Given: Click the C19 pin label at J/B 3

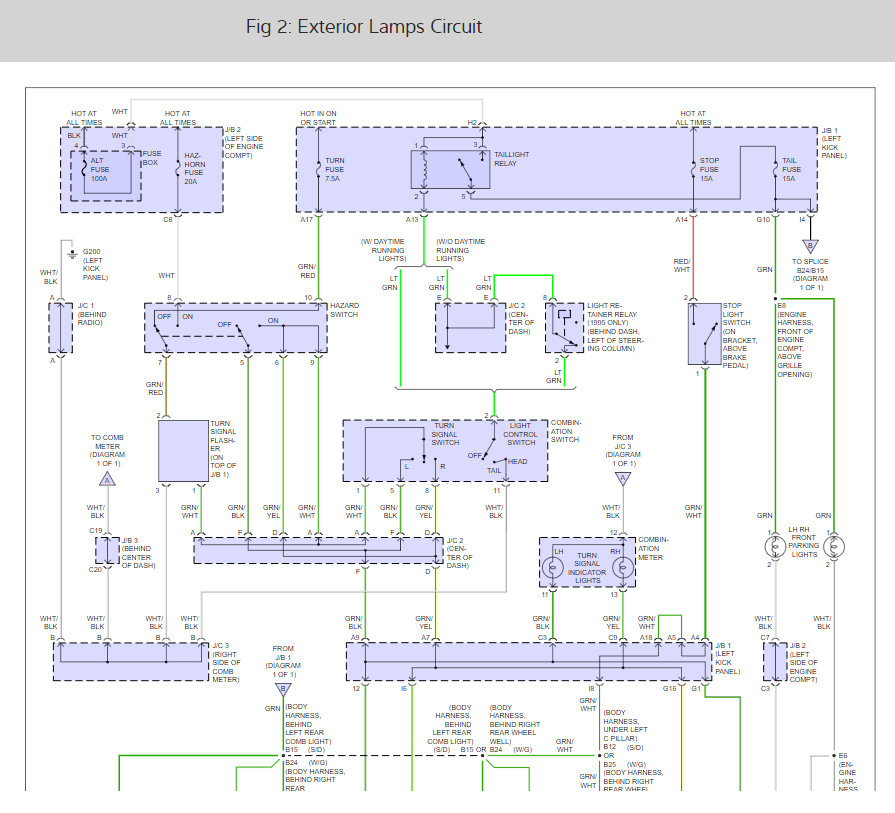Looking at the screenshot, I should coord(95,530).
